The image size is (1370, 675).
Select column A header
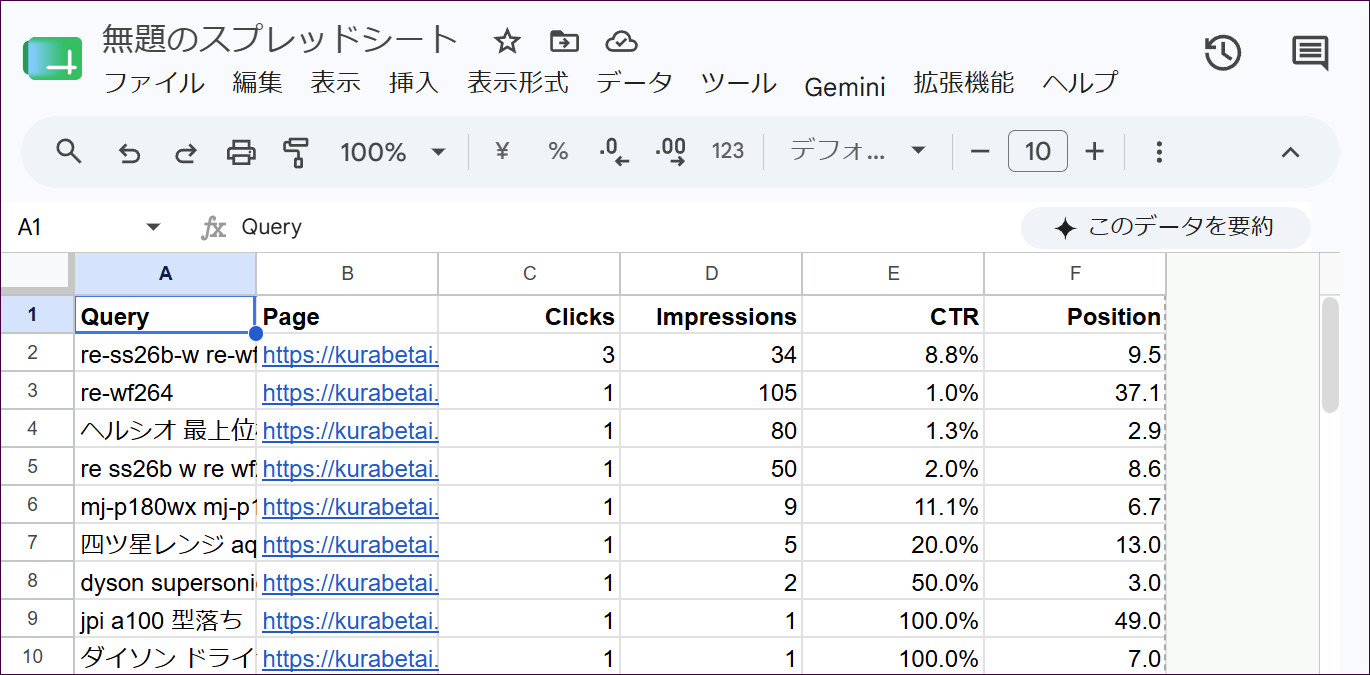coord(165,273)
